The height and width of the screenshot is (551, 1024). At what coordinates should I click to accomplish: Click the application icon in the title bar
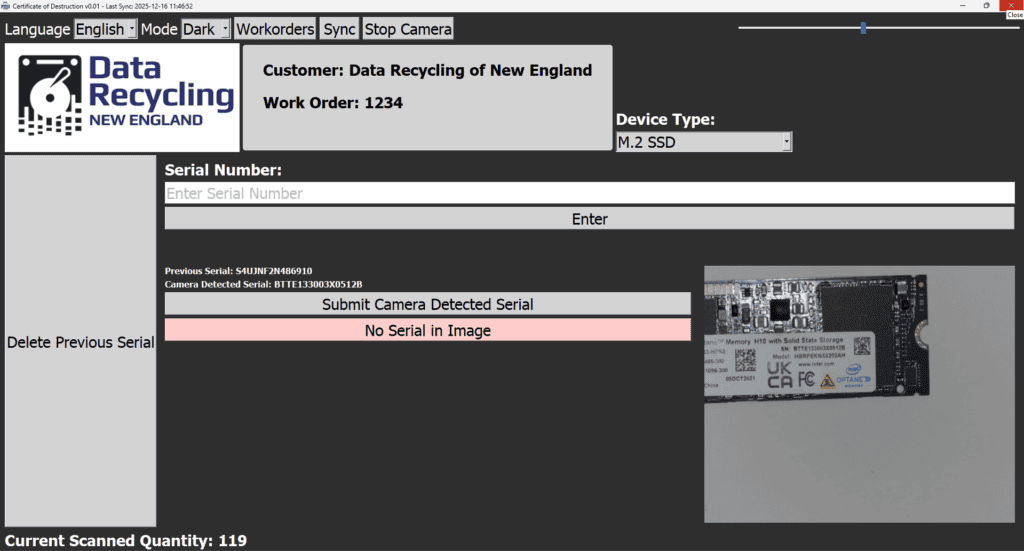(5, 5)
